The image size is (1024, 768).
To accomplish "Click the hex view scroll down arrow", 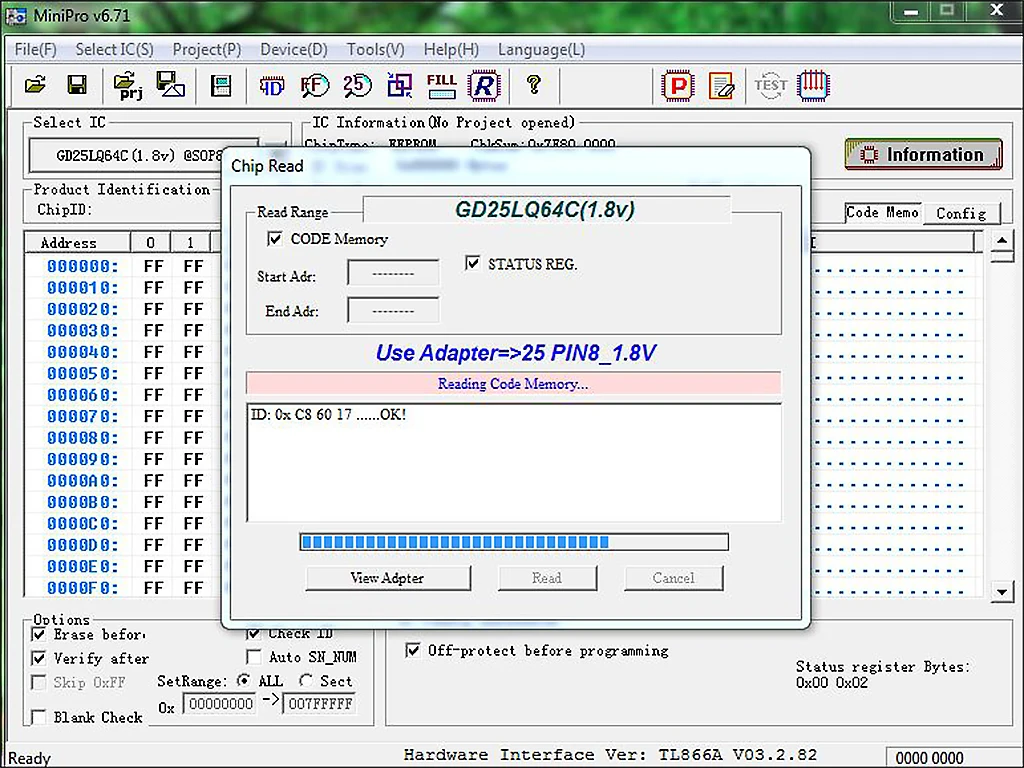I will tap(1002, 592).
